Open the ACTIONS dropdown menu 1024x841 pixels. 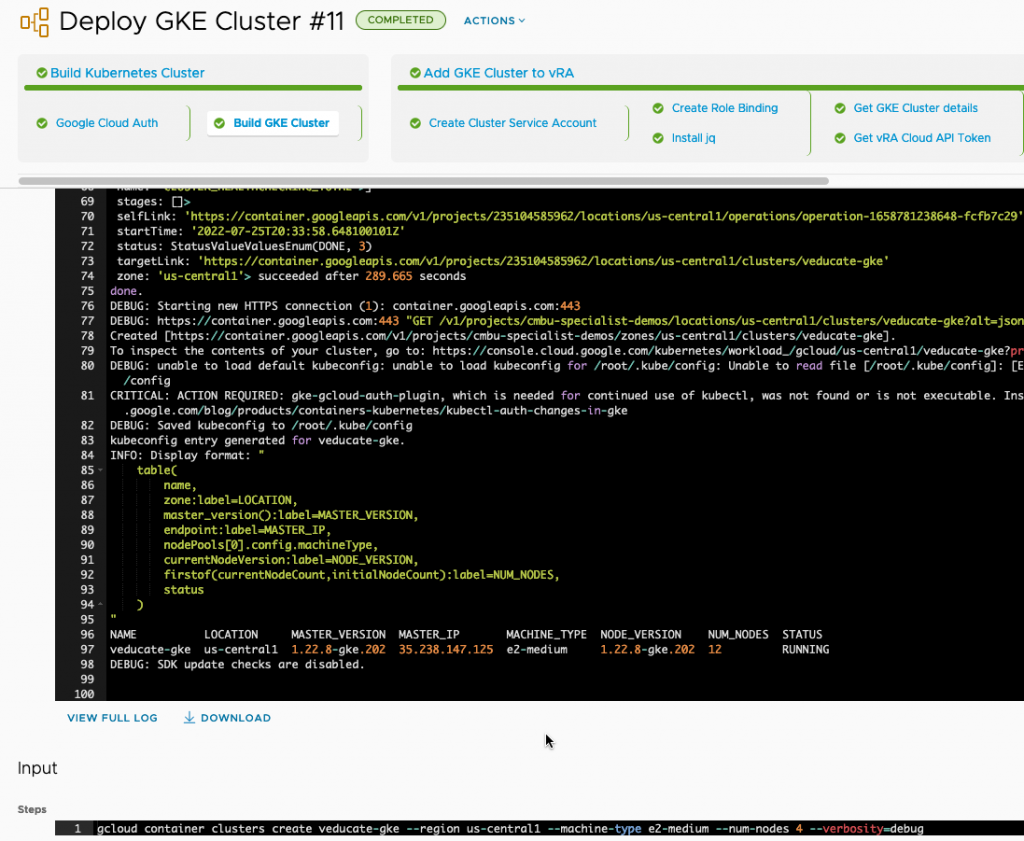(x=494, y=21)
